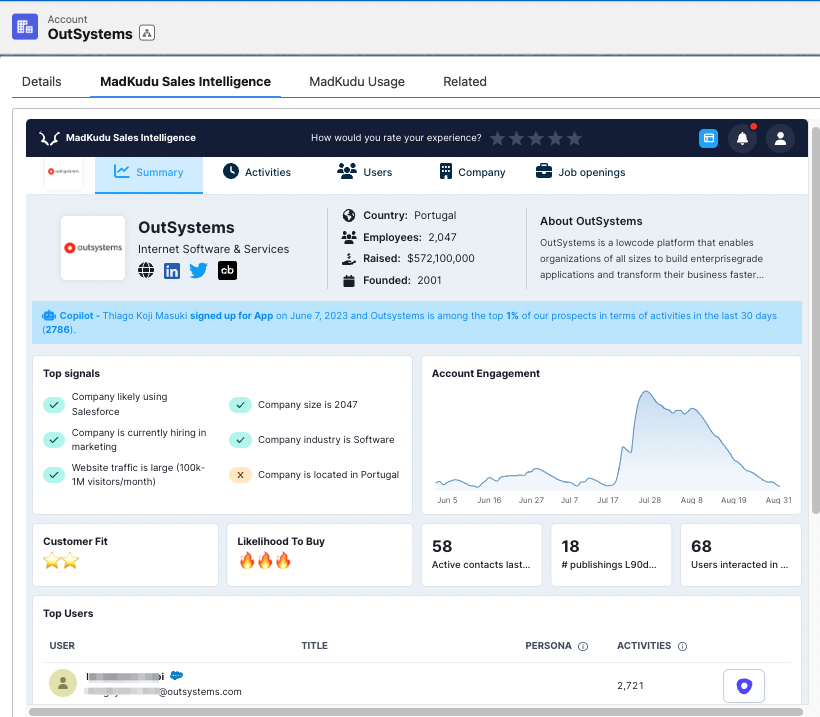Viewport: 820px width, 717px height.
Task: Click the Likelihood To Buy flames
Action: (x=265, y=561)
